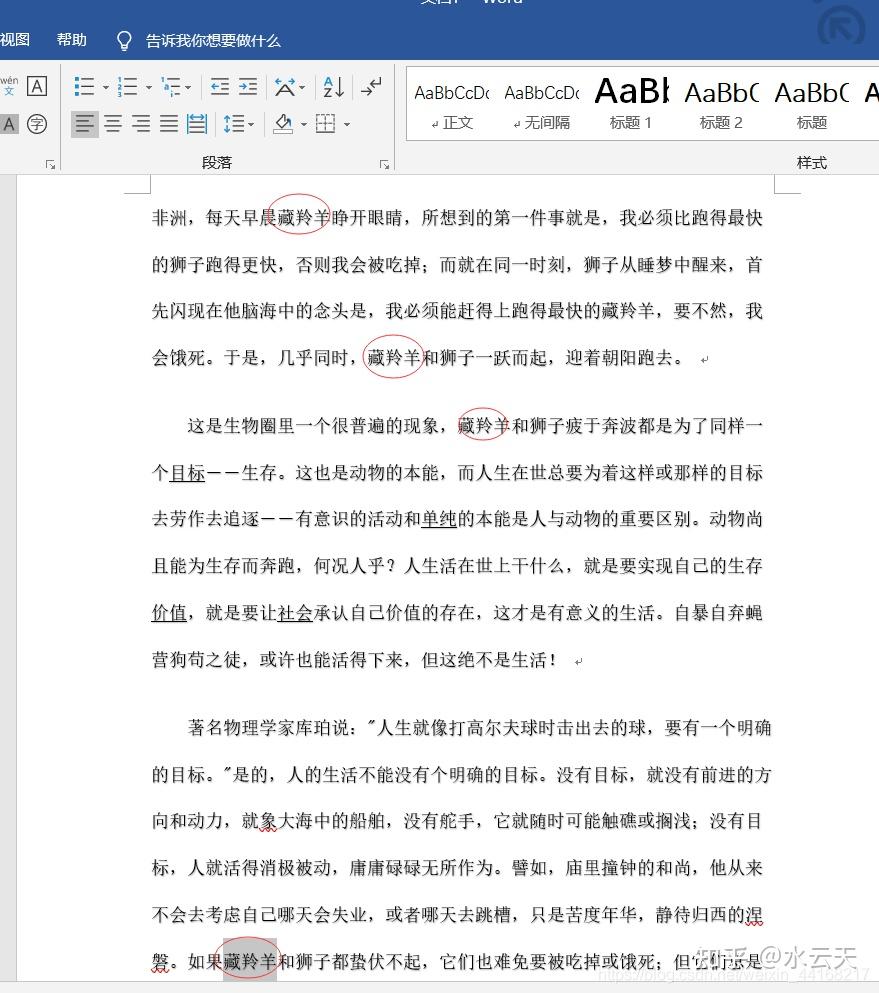Click the multilevel list icon
Screen dimensions: 879x993
[170, 87]
